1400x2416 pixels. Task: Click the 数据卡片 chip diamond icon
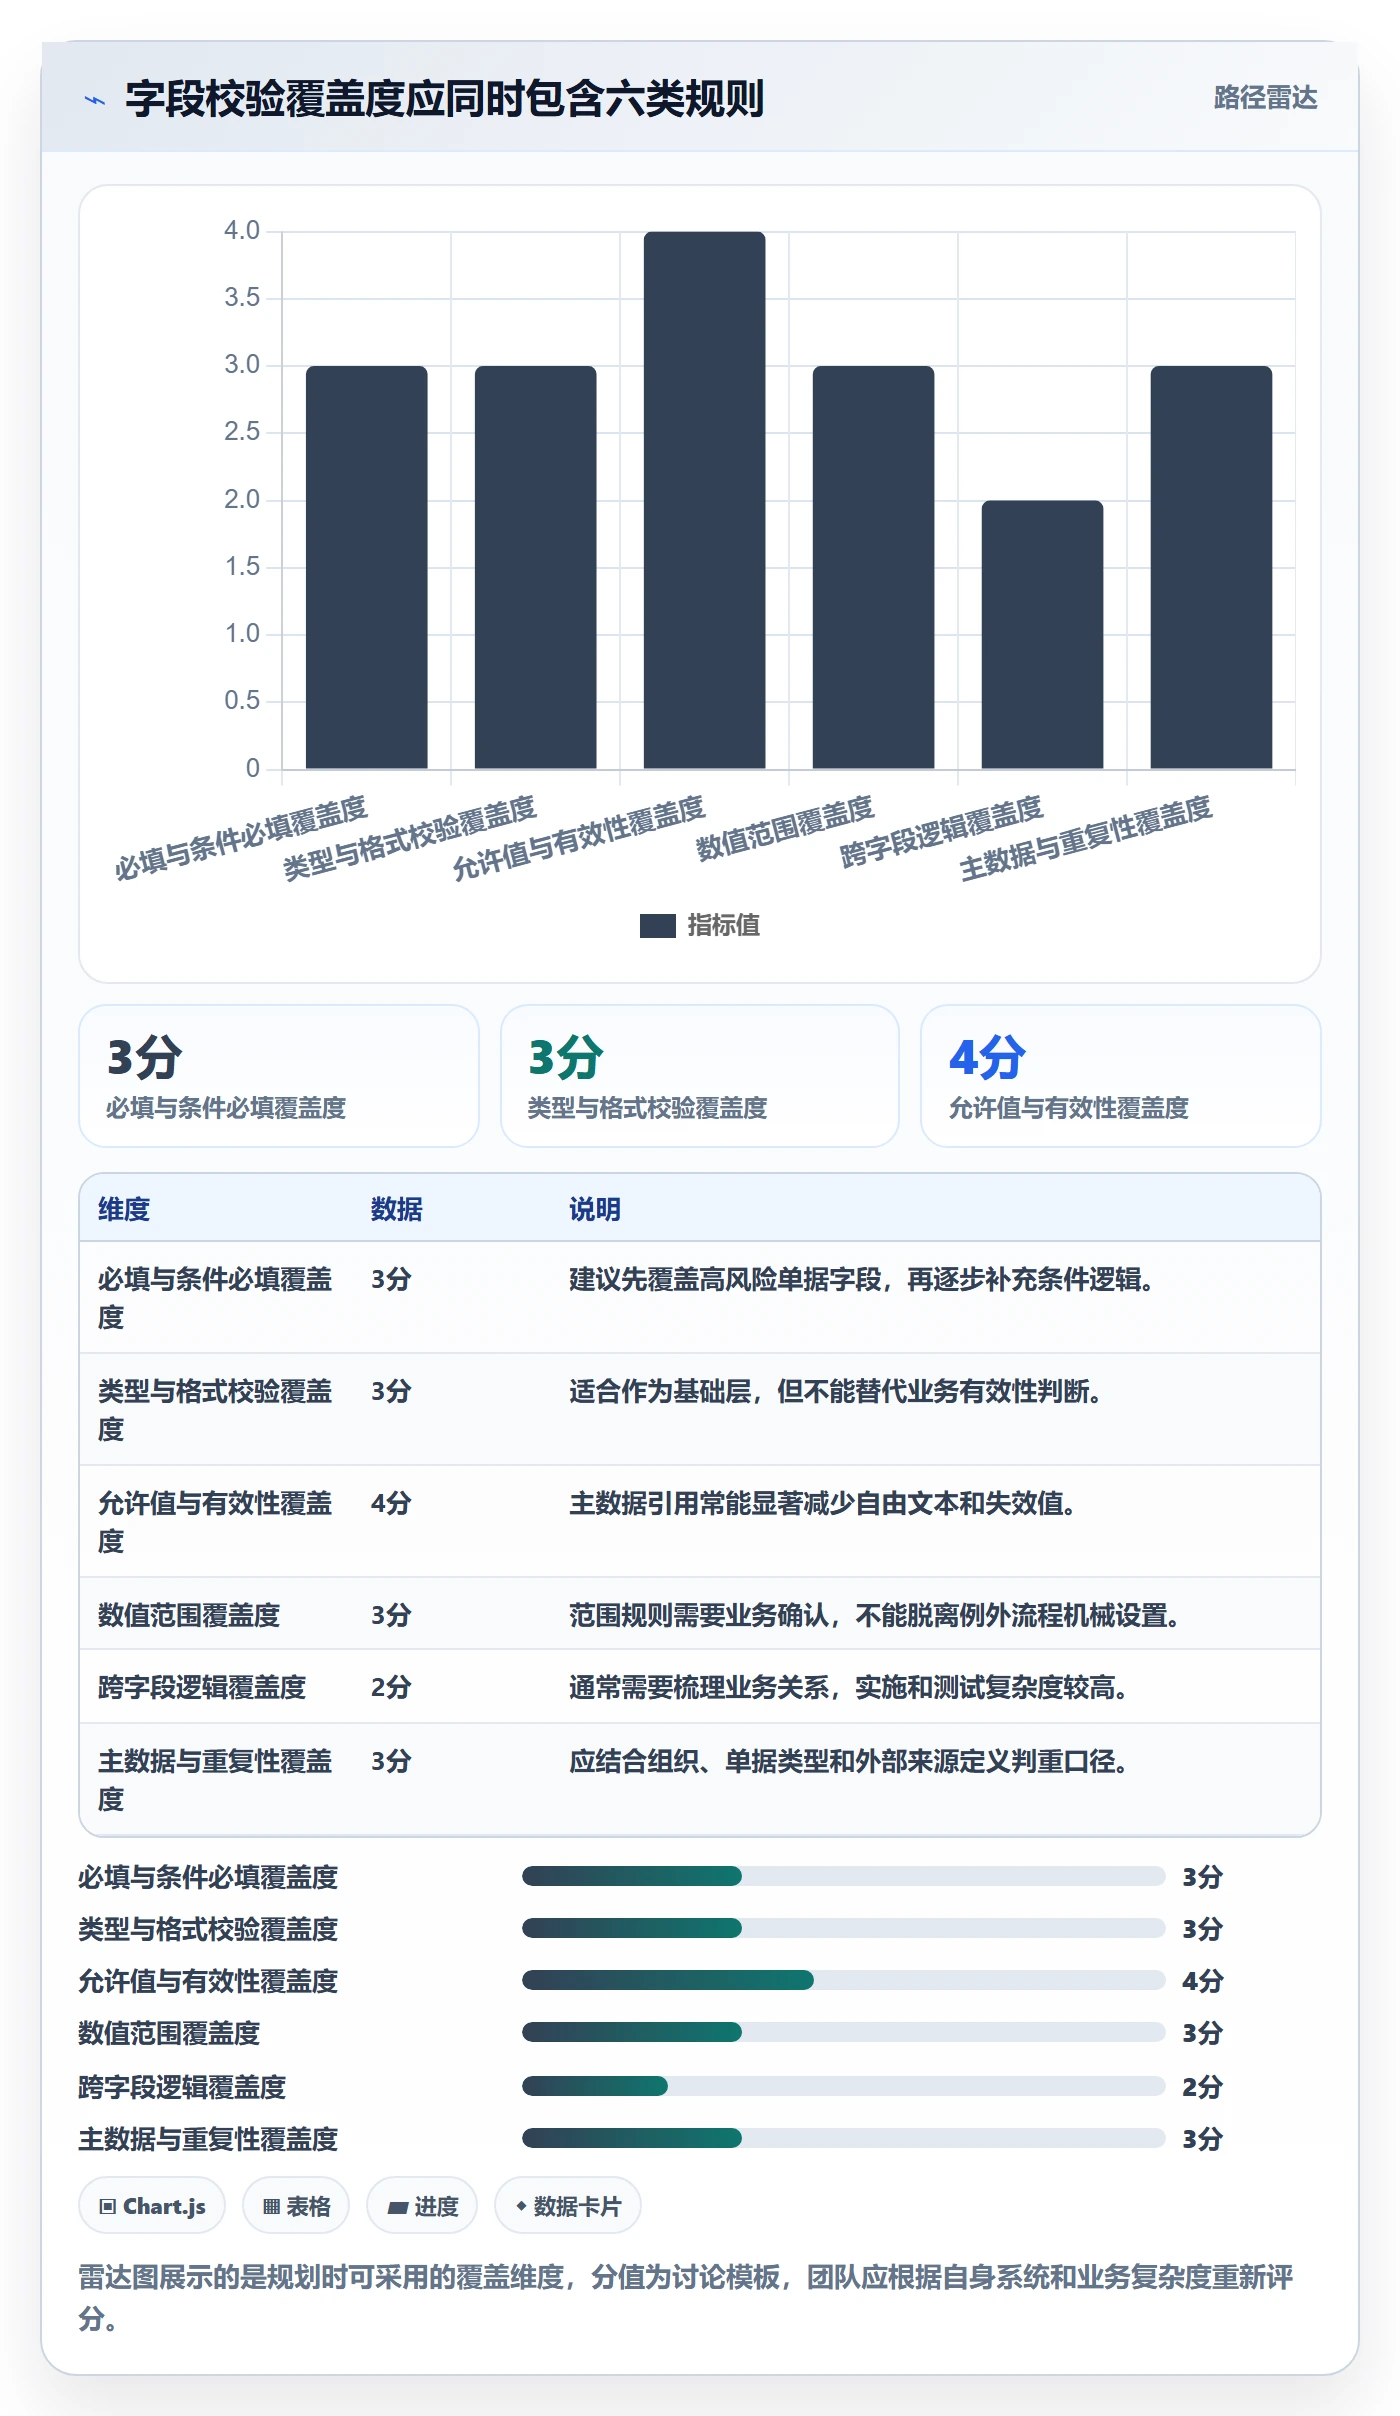(x=521, y=2205)
